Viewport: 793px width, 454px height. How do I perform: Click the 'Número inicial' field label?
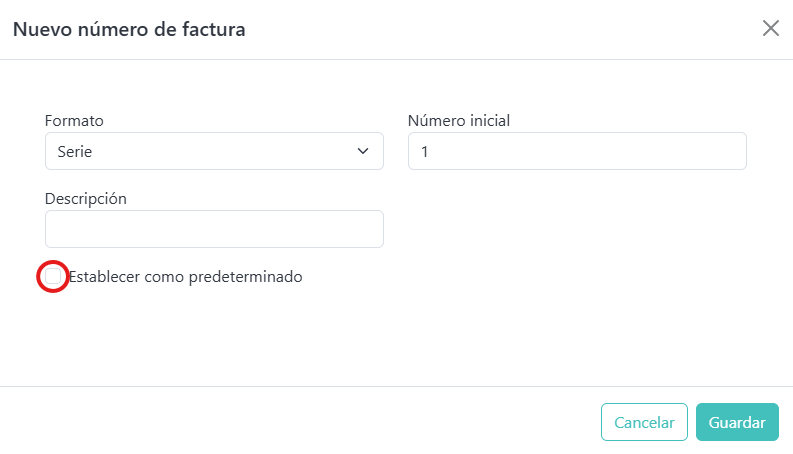459,121
